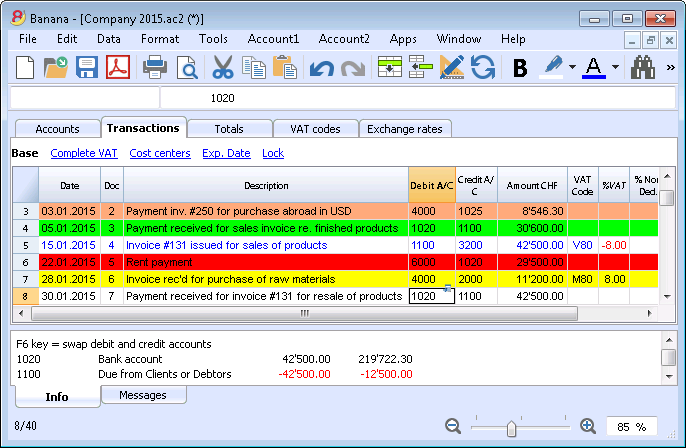
Task: Copy selection with the copy icon
Action: pos(254,67)
